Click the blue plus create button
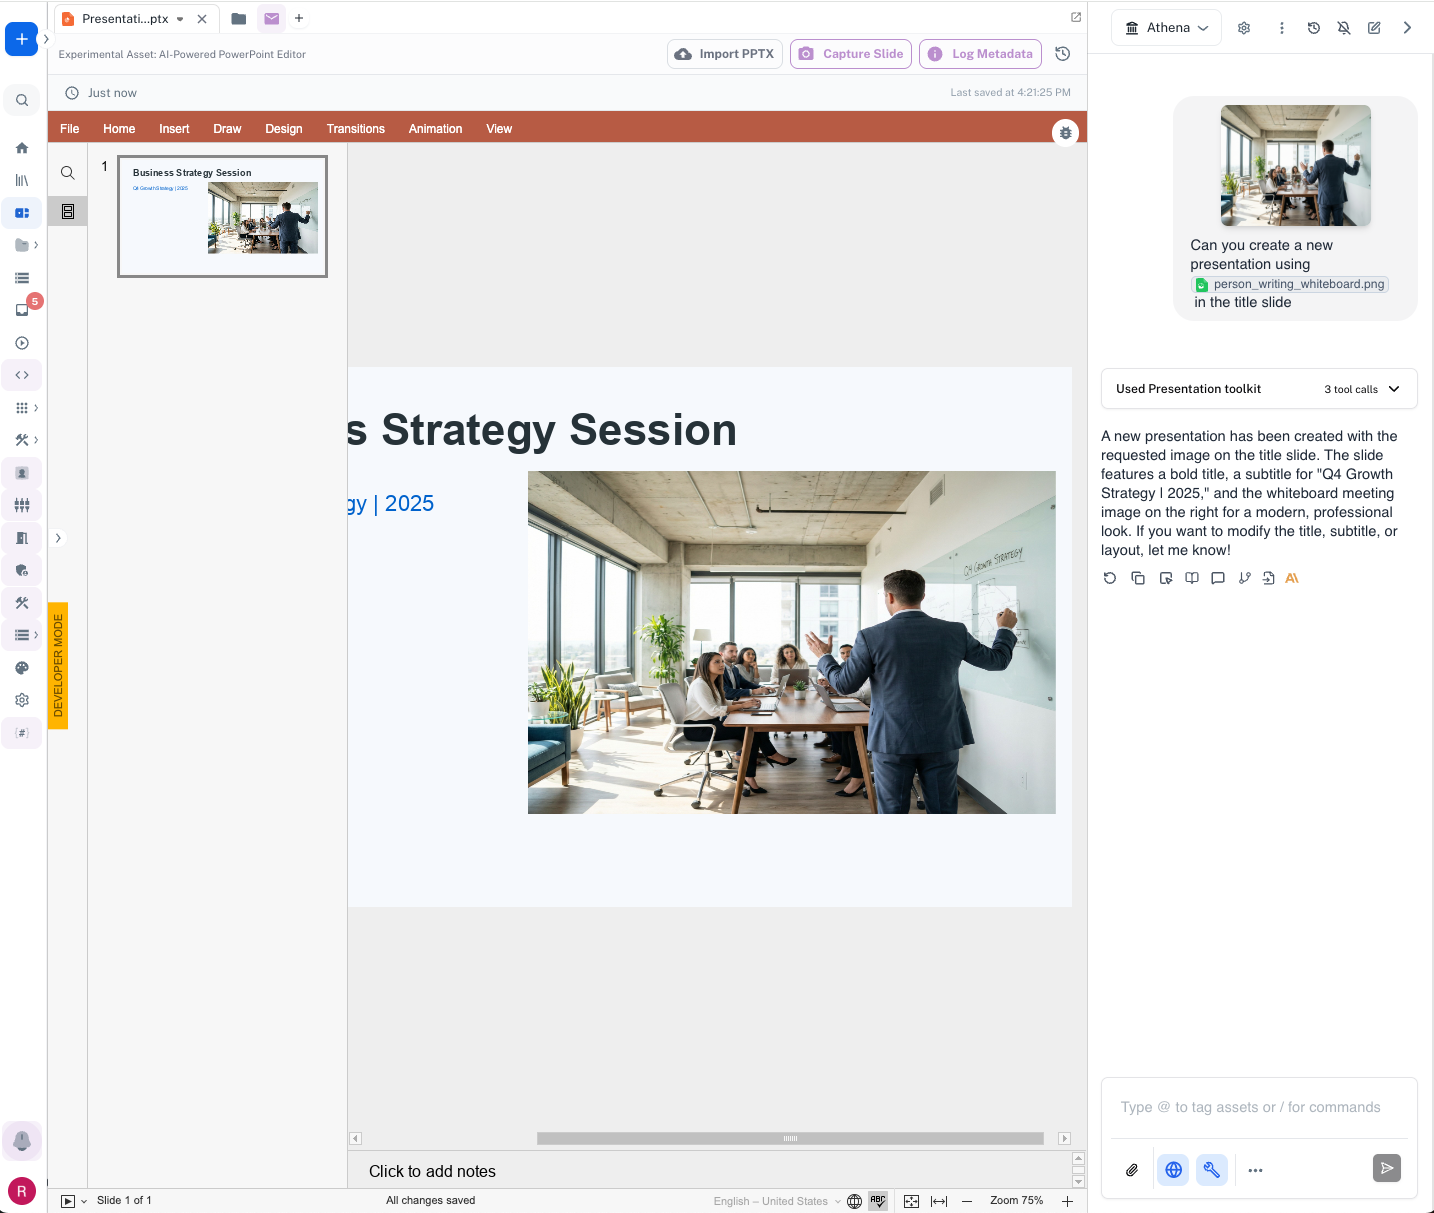1434x1213 pixels. click(21, 39)
